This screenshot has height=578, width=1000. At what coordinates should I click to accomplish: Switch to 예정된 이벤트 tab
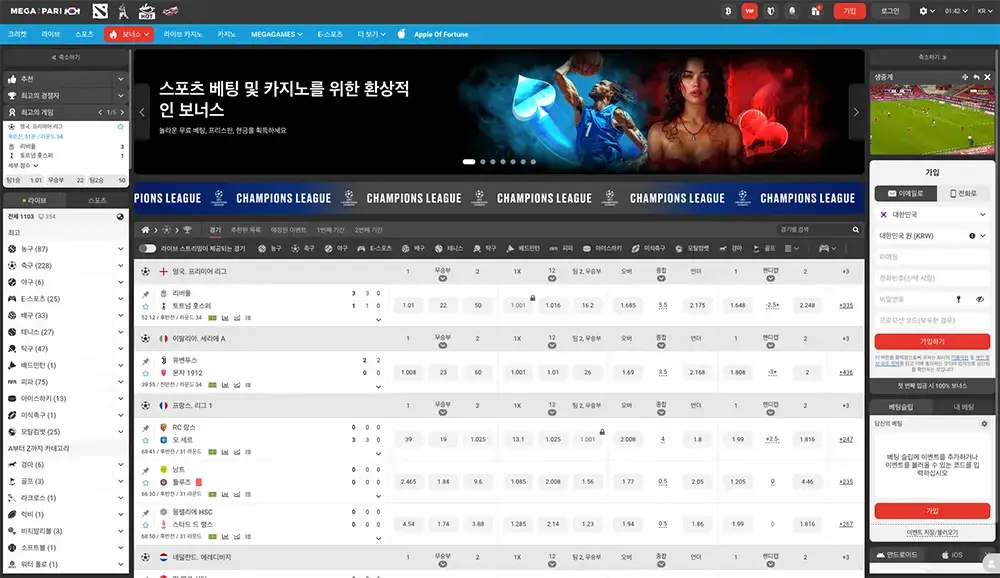(x=288, y=230)
